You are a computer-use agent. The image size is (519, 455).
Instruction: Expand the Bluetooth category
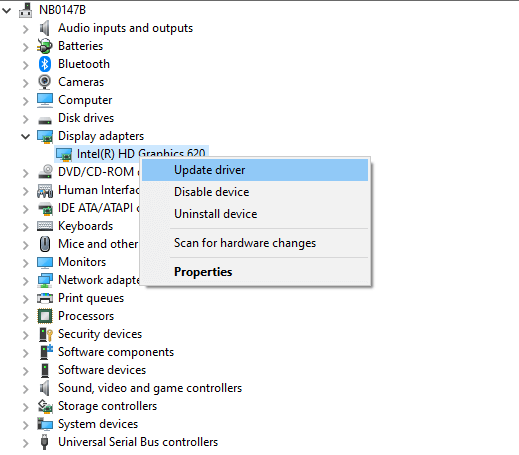(x=25, y=65)
